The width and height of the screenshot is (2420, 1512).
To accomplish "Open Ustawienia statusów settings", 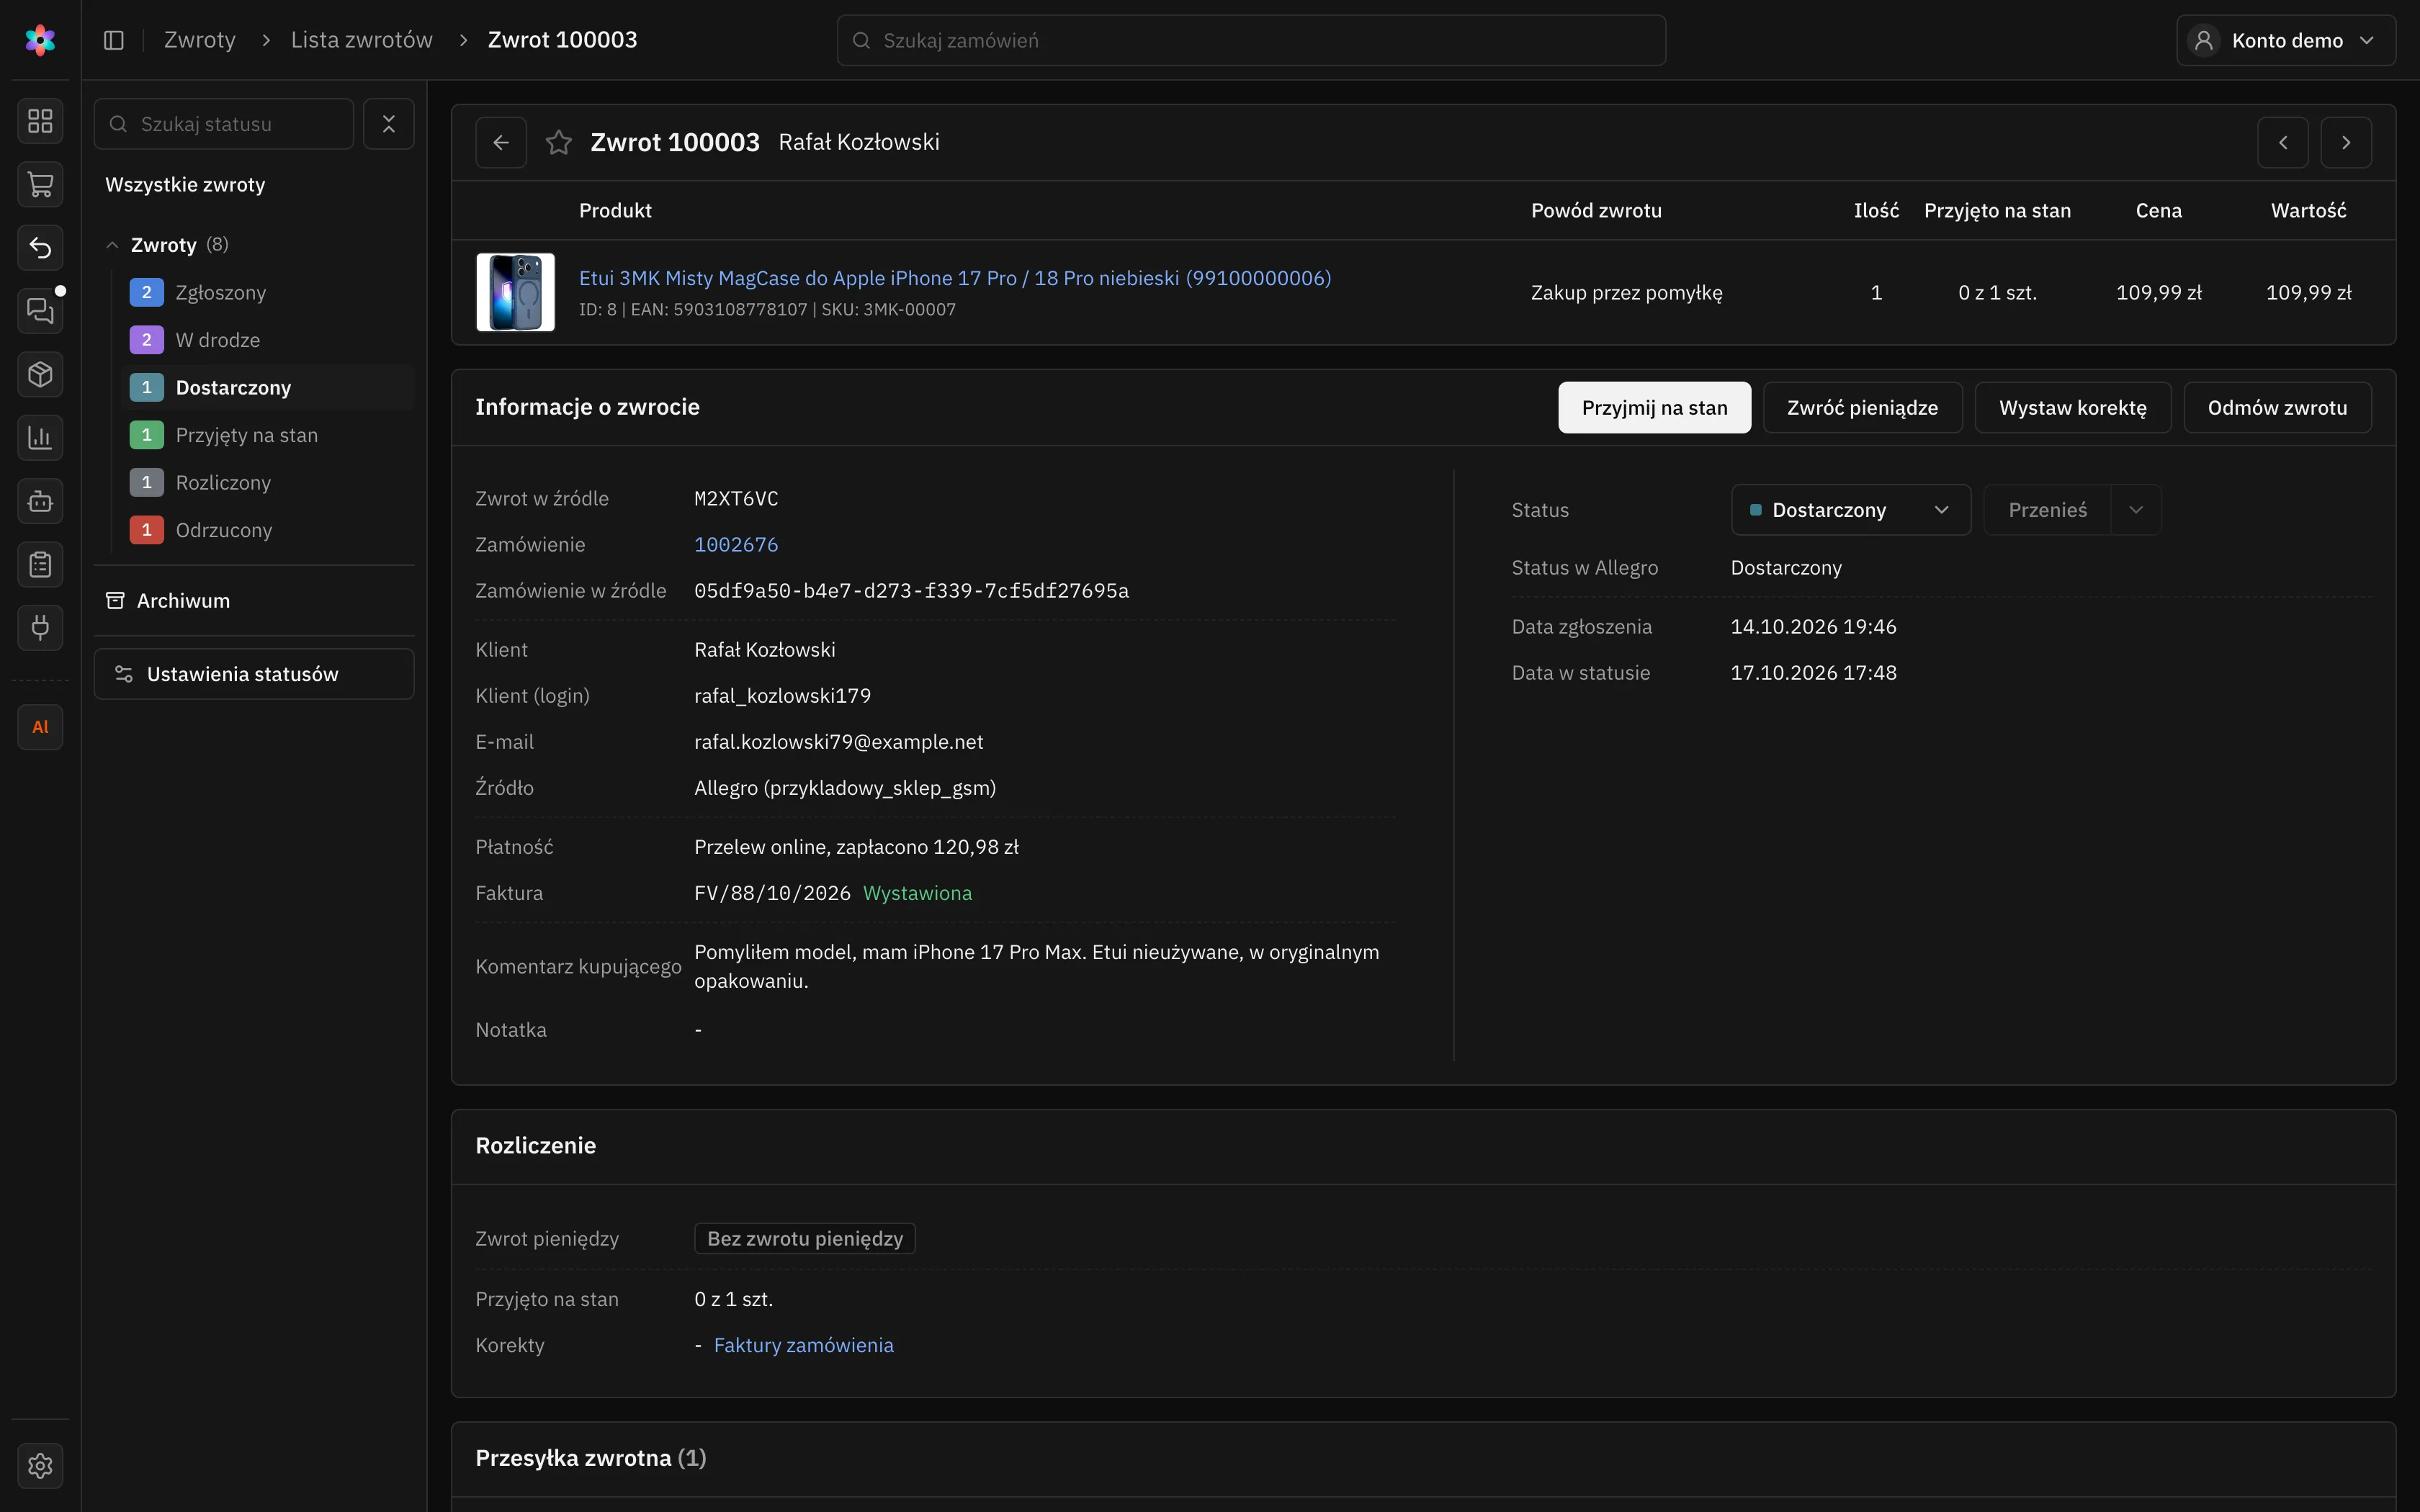I will (254, 674).
